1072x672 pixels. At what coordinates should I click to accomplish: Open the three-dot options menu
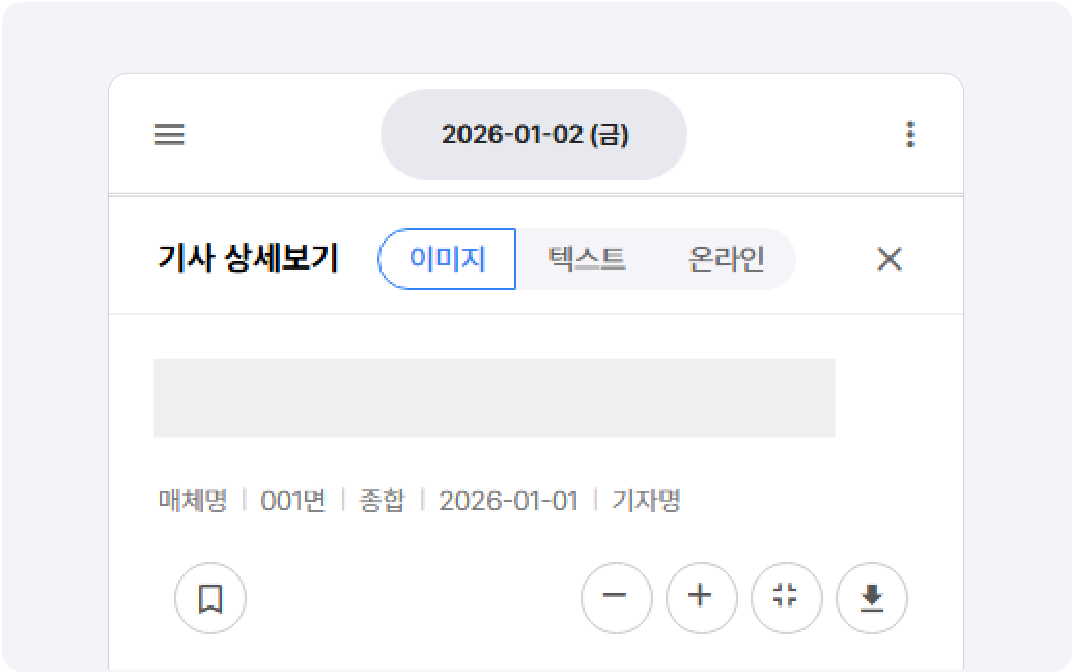[910, 133]
